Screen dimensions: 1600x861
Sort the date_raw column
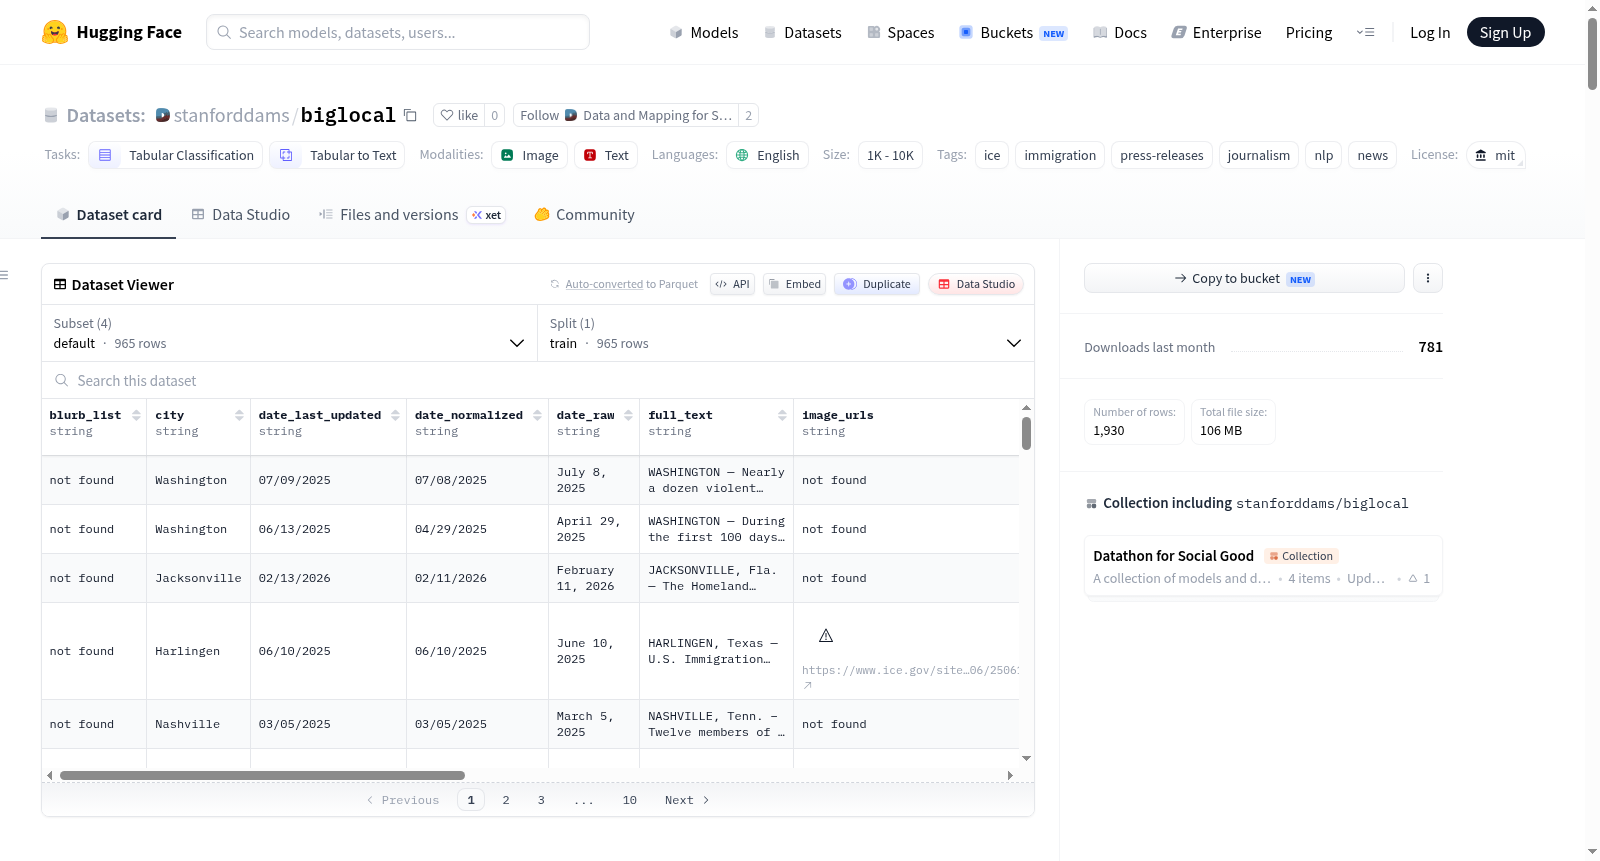(628, 415)
